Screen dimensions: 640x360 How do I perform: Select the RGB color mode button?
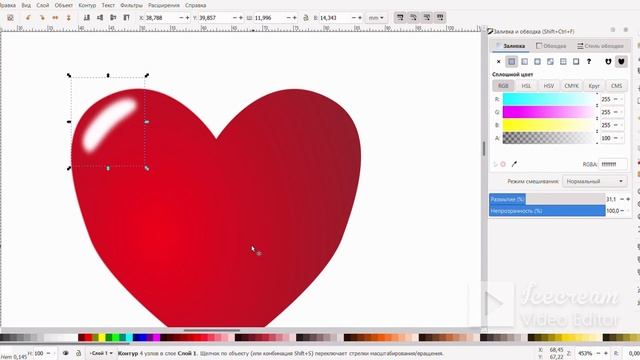point(503,86)
